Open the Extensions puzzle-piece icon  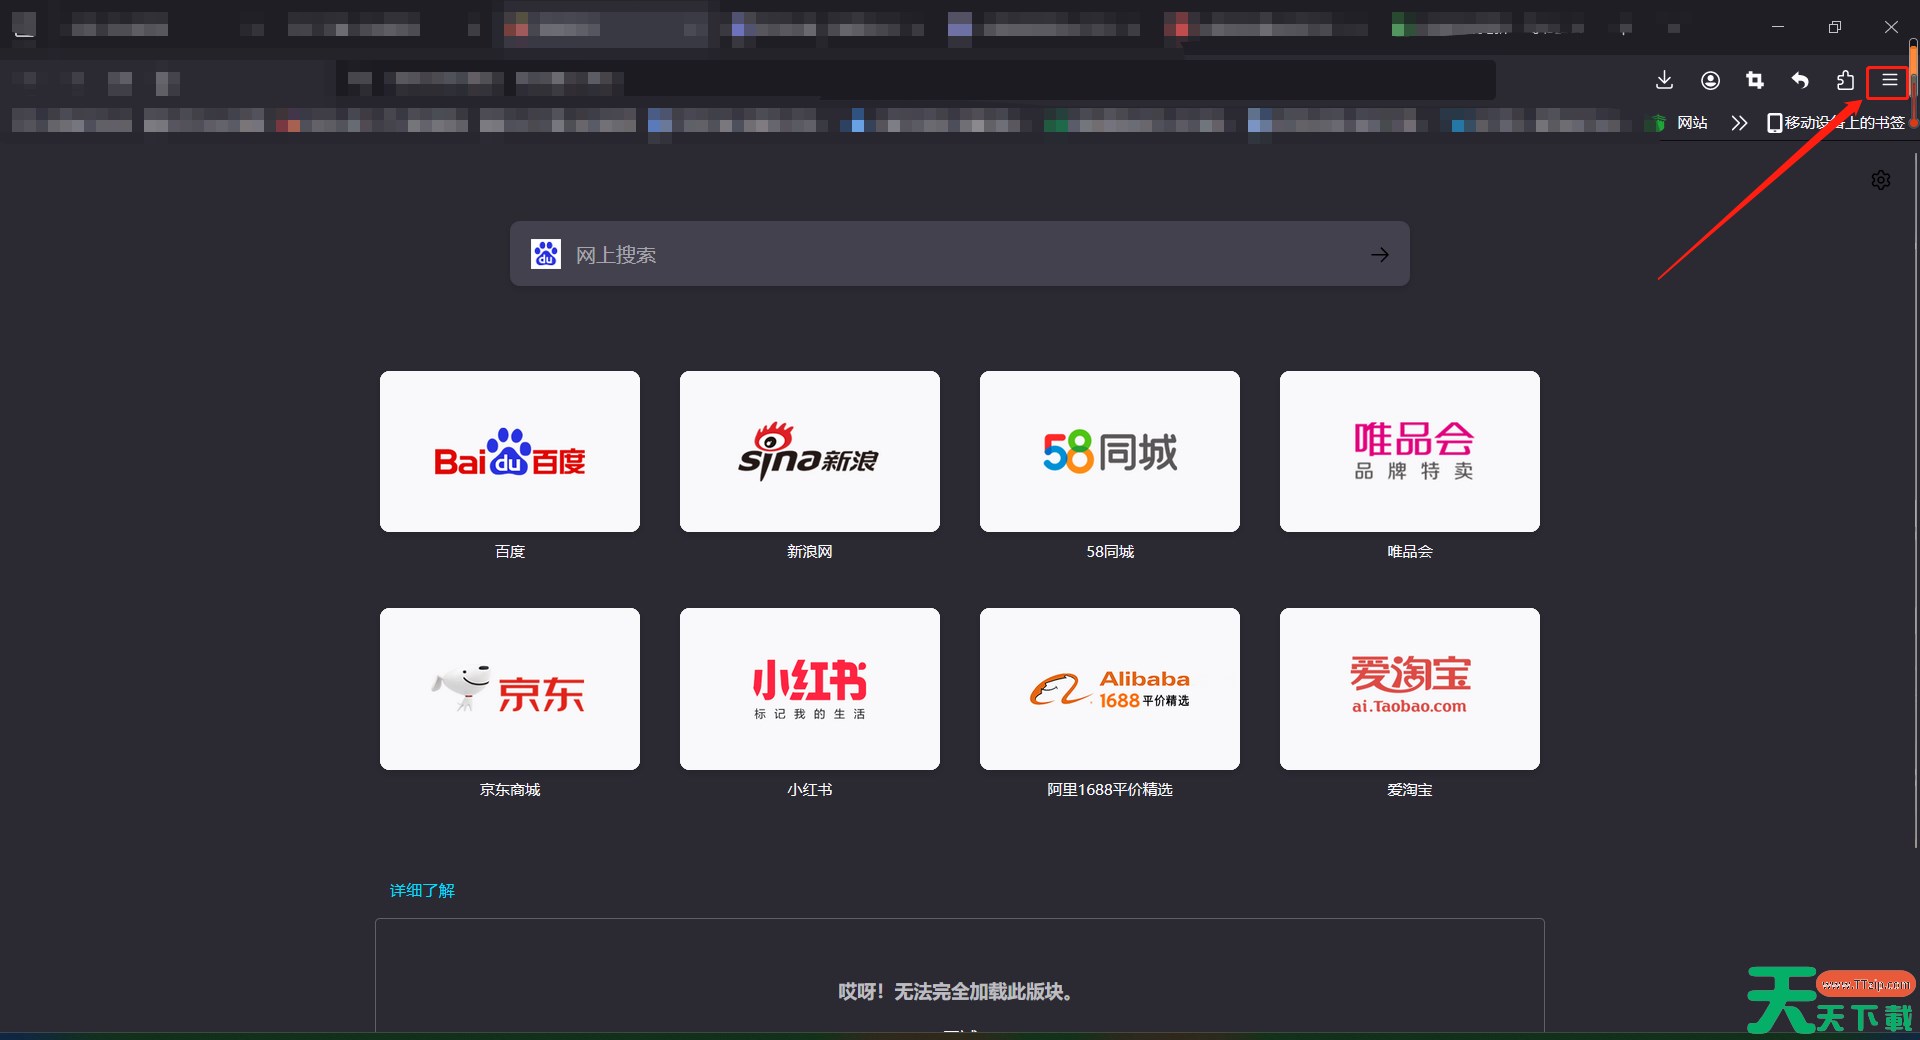(1845, 80)
